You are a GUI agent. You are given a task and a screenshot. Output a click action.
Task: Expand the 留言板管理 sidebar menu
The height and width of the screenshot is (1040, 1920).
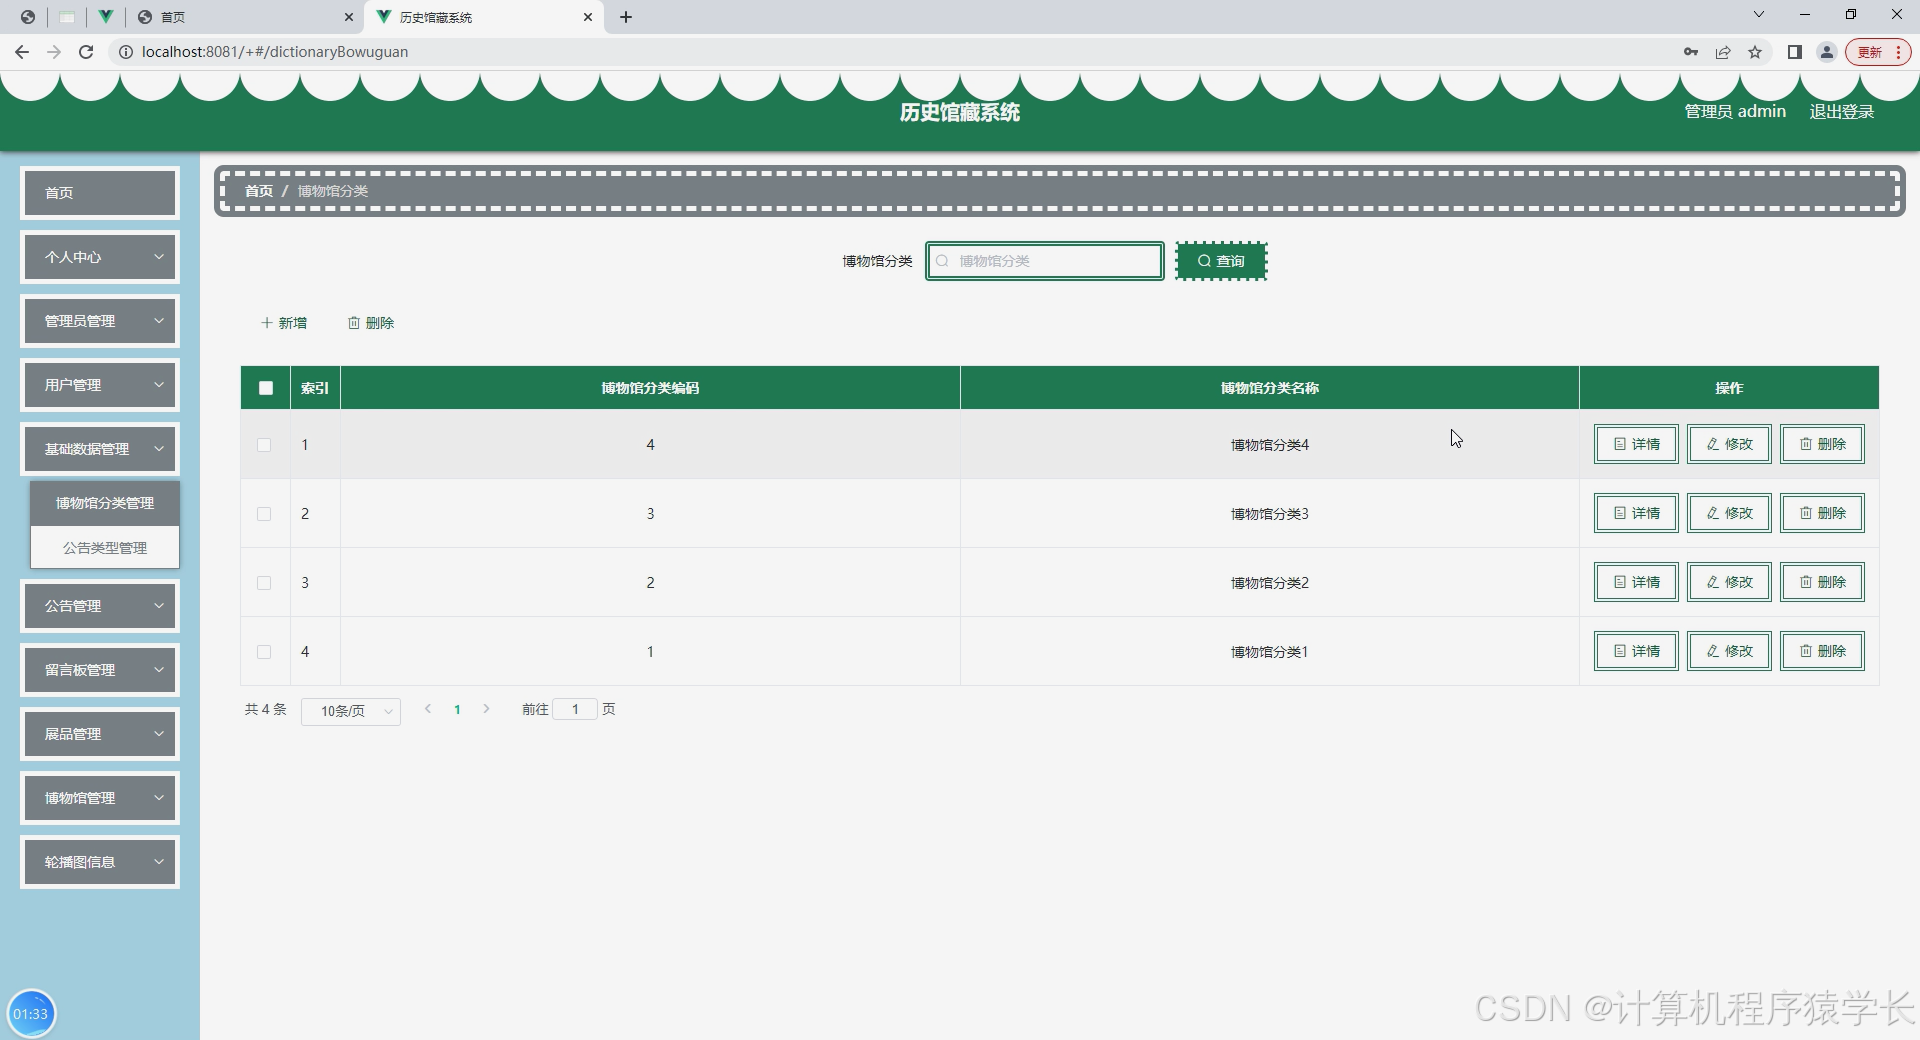point(100,670)
